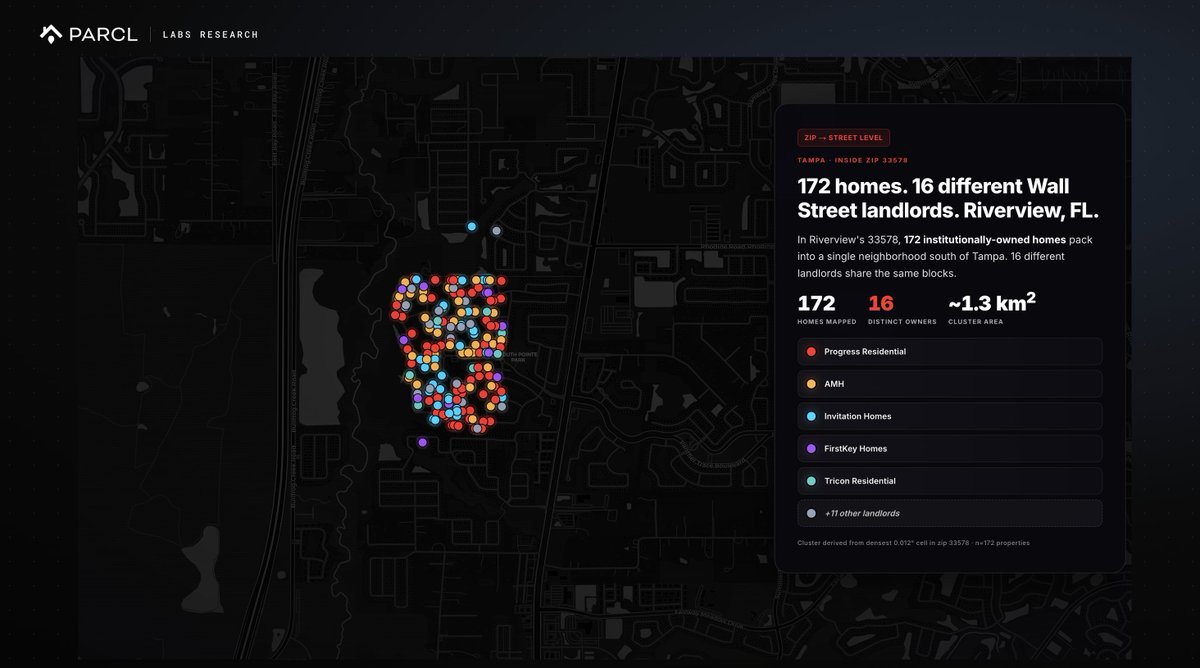1200x668 pixels.
Task: Select the Invitation Homes legend row
Action: tap(950, 416)
